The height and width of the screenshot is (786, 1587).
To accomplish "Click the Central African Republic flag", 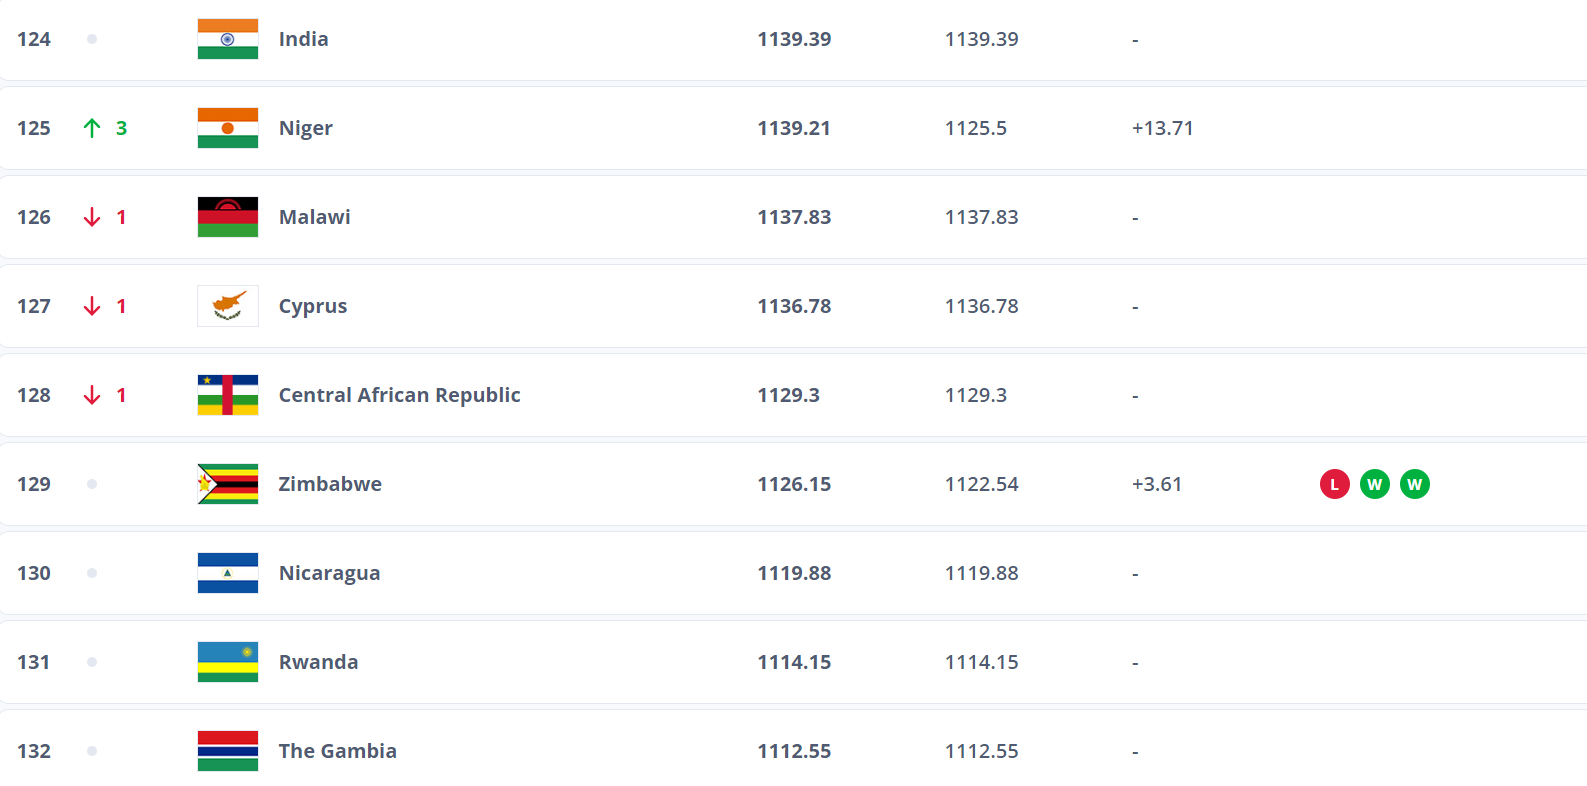I will point(228,395).
